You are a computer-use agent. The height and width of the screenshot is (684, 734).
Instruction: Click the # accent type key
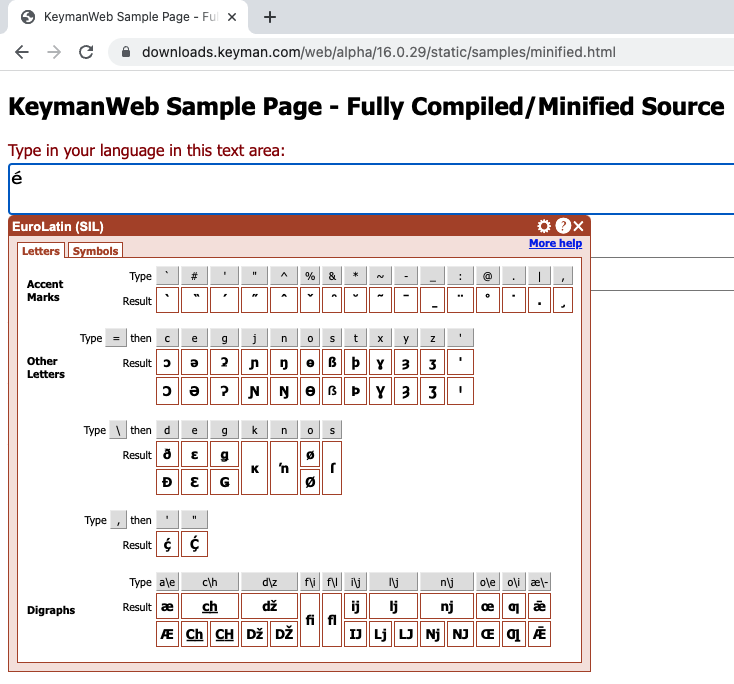pos(194,276)
